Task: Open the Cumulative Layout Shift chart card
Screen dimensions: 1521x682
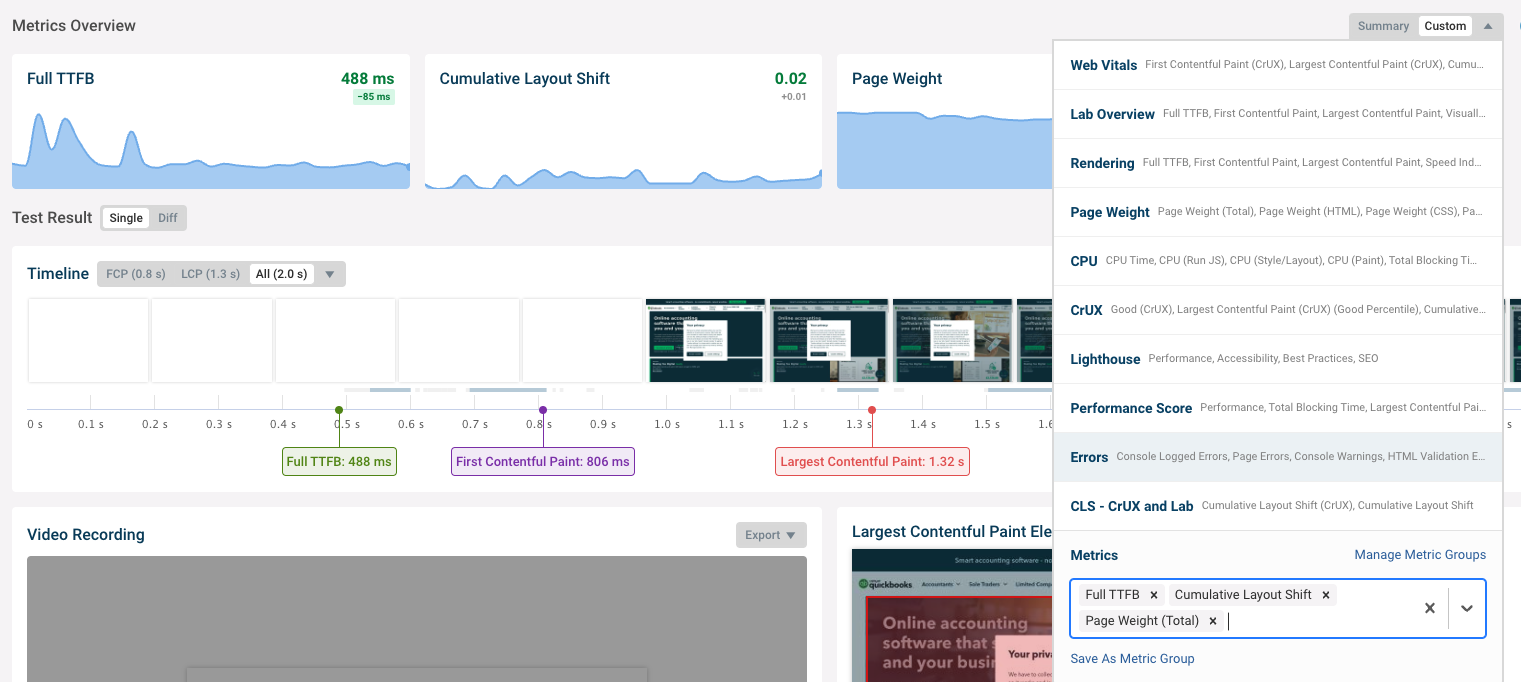Action: [623, 122]
